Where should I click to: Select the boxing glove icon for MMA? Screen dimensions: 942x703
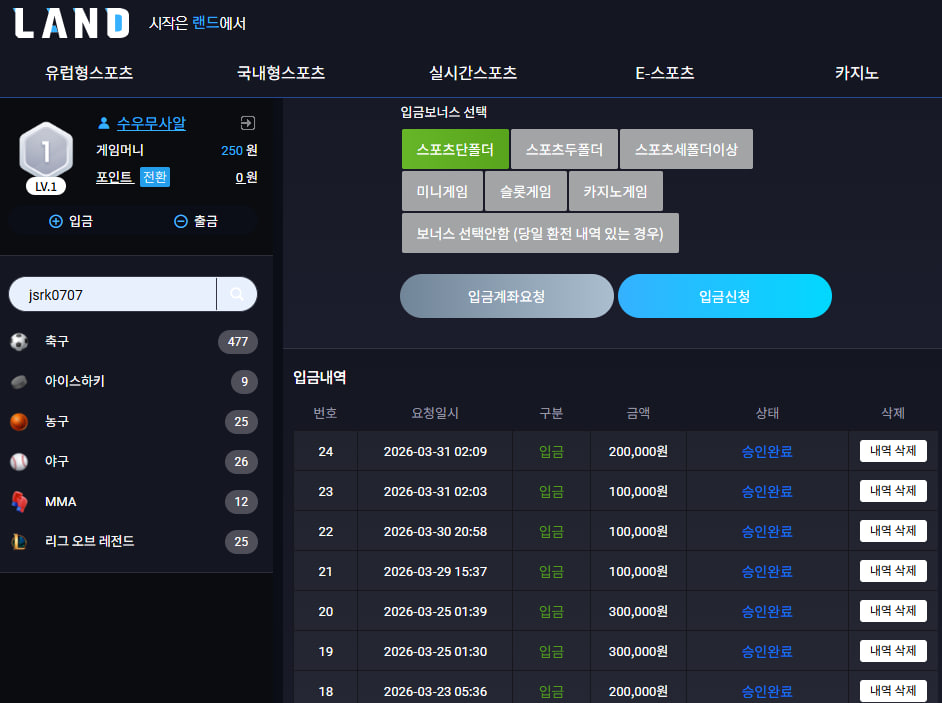19,502
